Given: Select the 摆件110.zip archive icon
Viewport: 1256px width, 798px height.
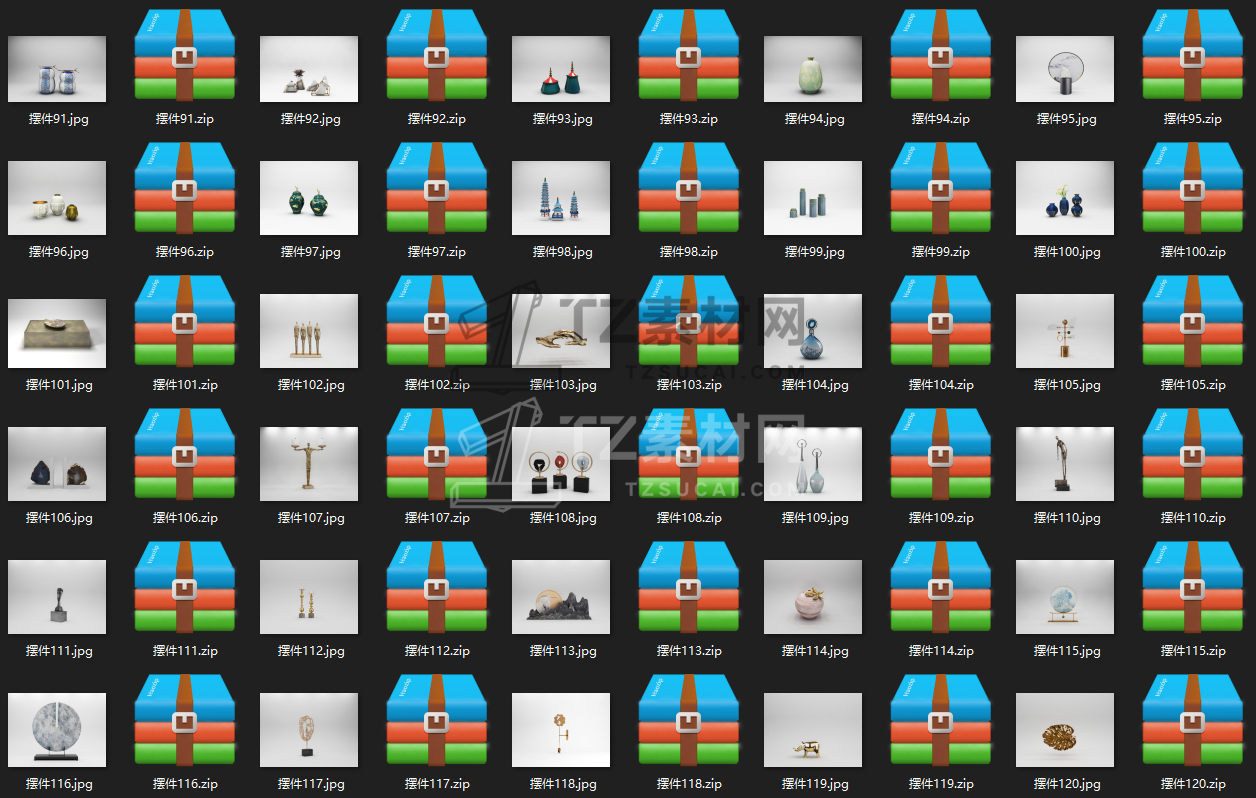Looking at the screenshot, I should (1193, 454).
